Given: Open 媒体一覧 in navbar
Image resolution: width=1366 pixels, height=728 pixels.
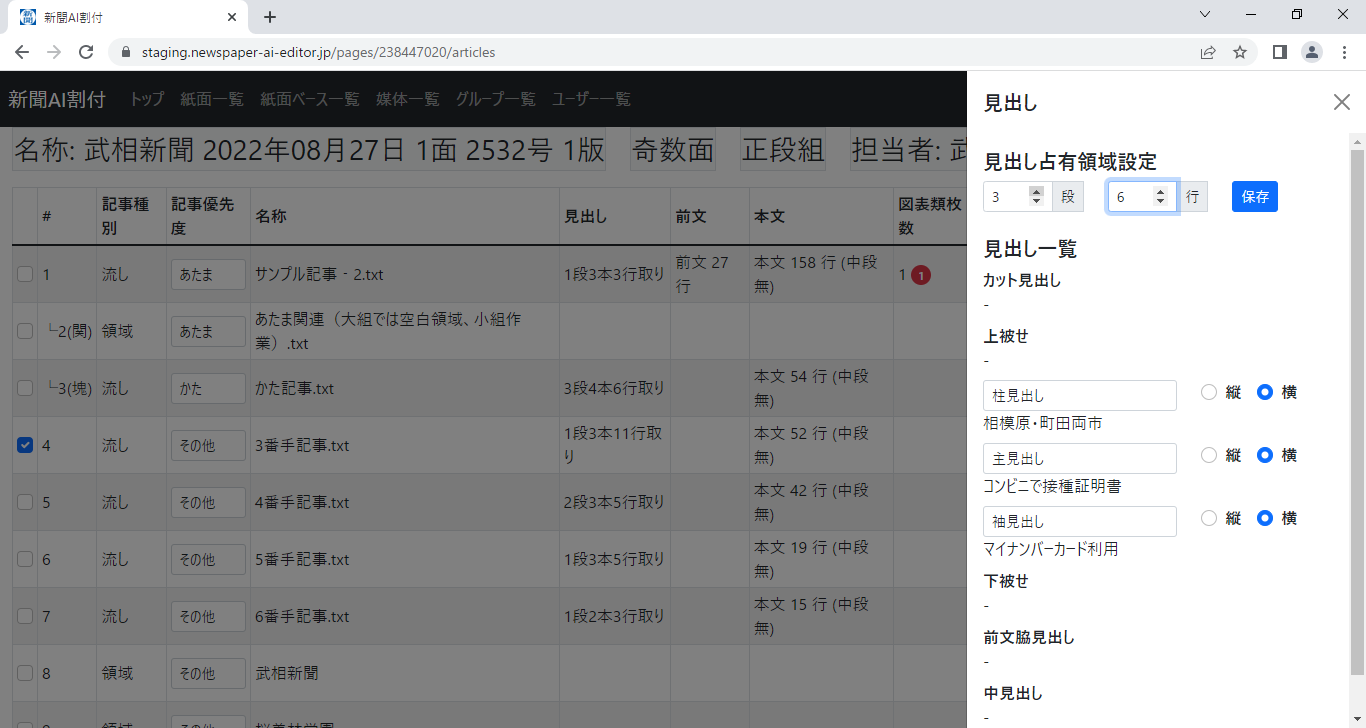Looking at the screenshot, I should (407, 99).
